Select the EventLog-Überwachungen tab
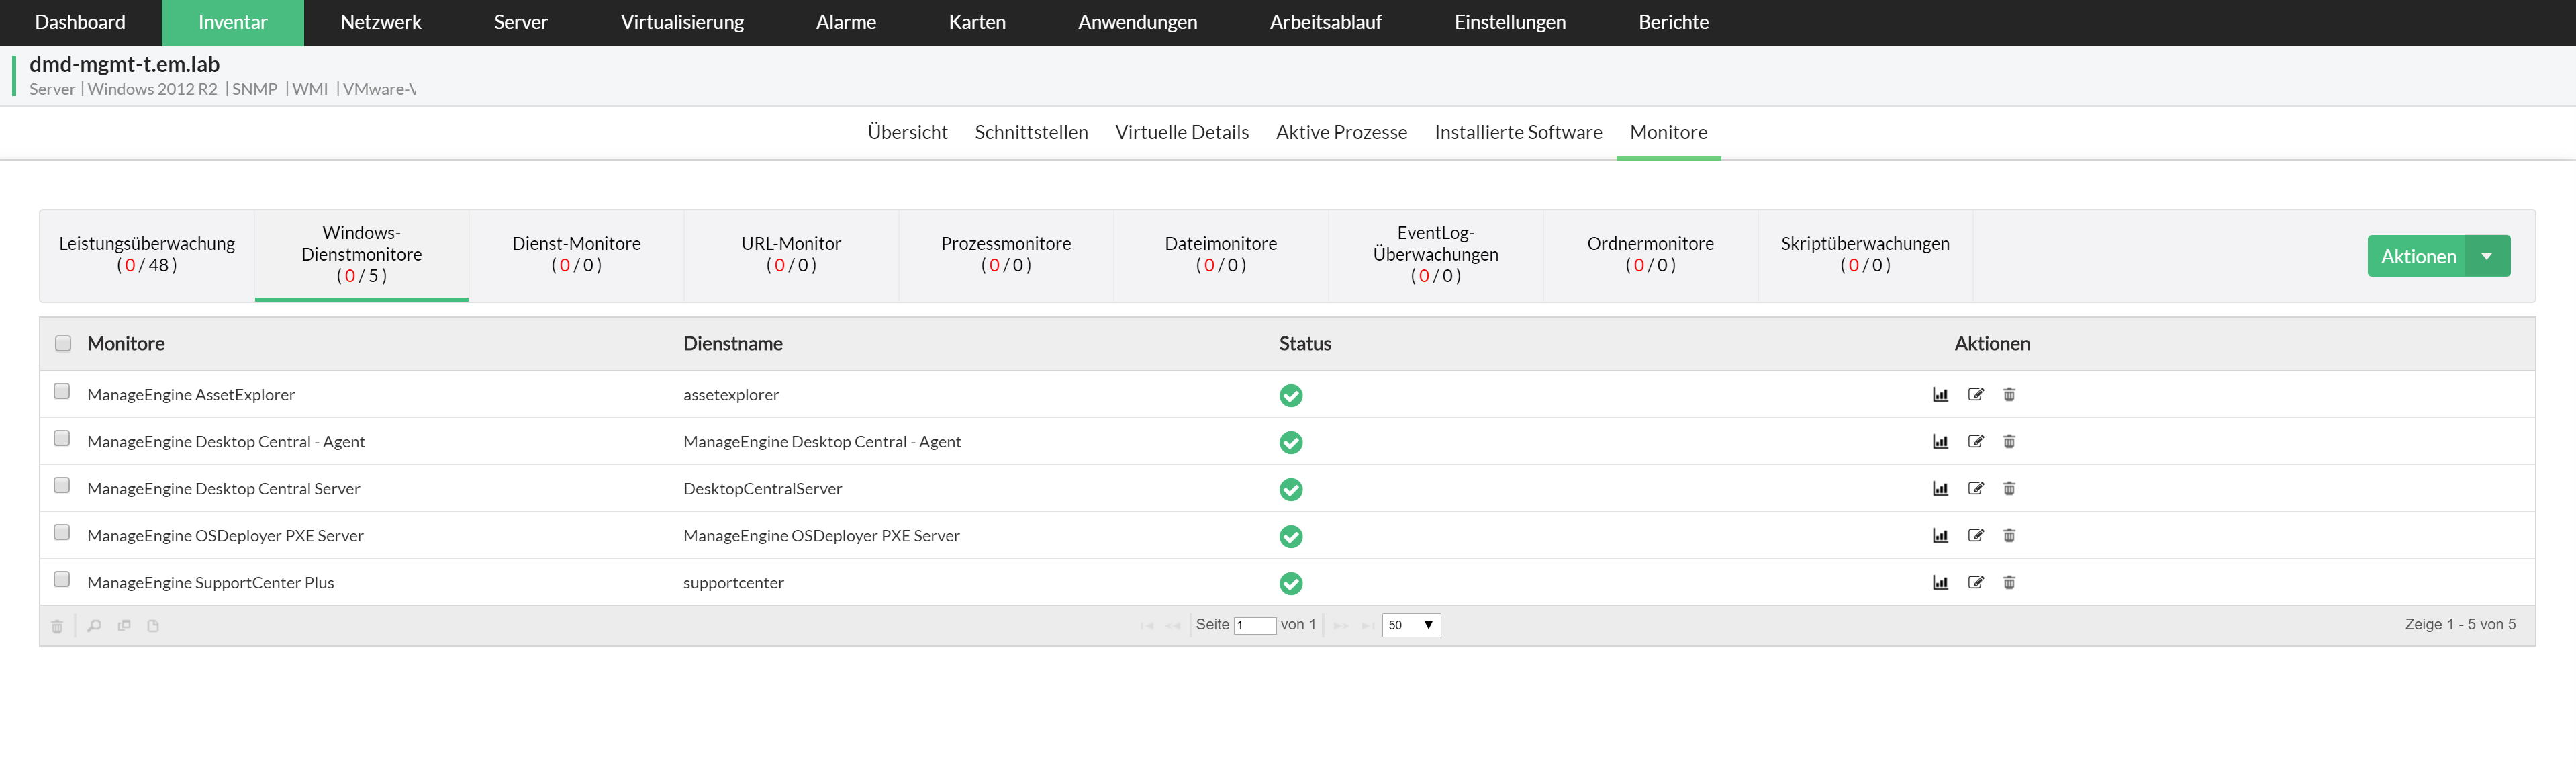2576x767 pixels. tap(1435, 255)
